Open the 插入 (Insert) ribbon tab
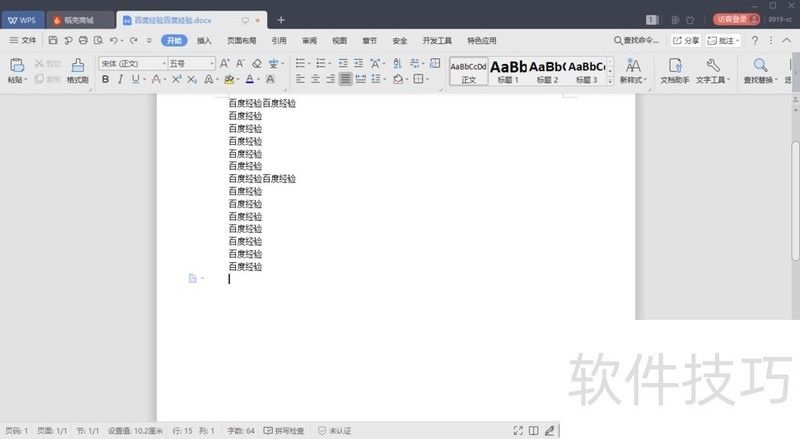Viewport: 800px width, 439px height. [204, 40]
